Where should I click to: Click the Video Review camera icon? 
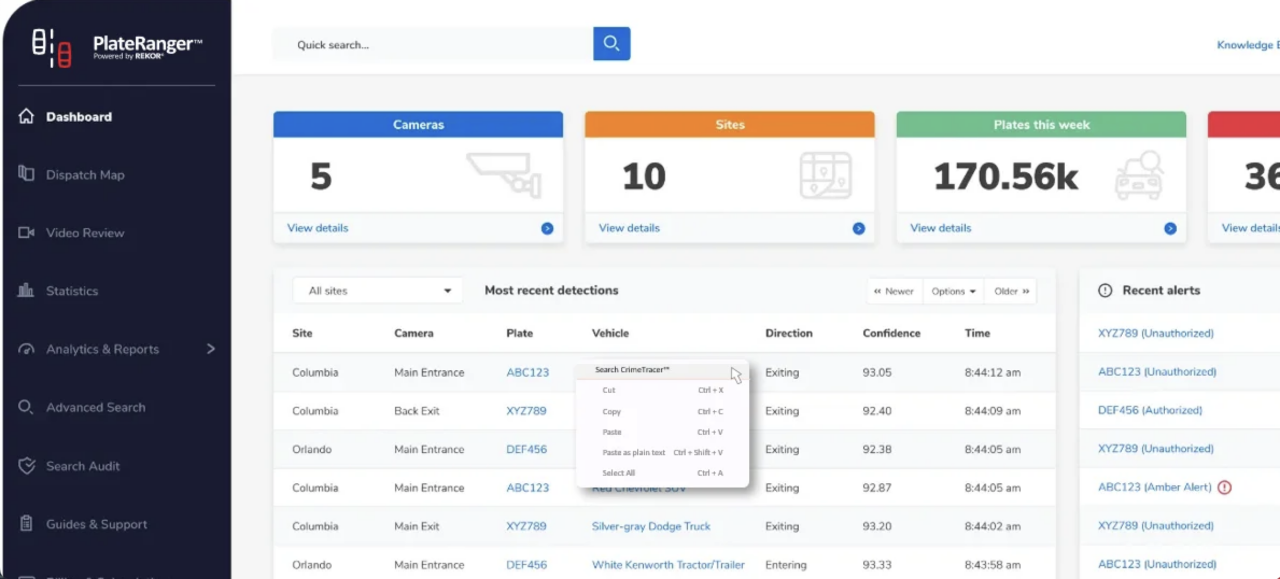(x=26, y=233)
